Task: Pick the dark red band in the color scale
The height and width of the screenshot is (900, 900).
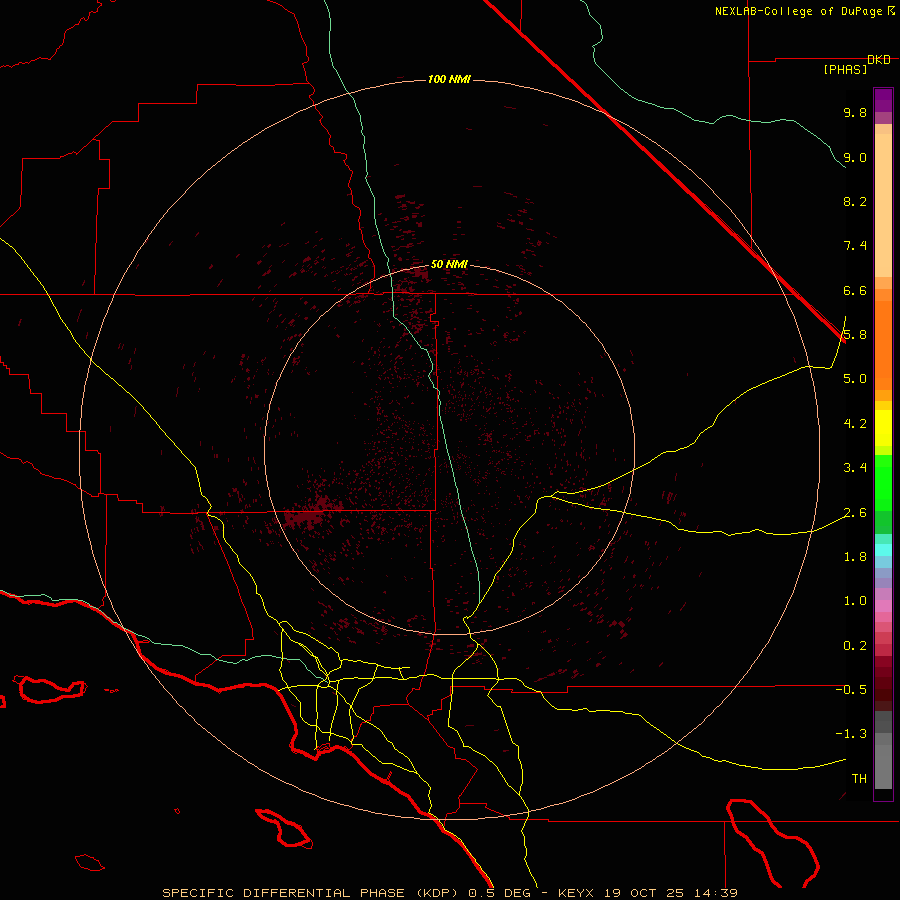Action: pos(883,683)
